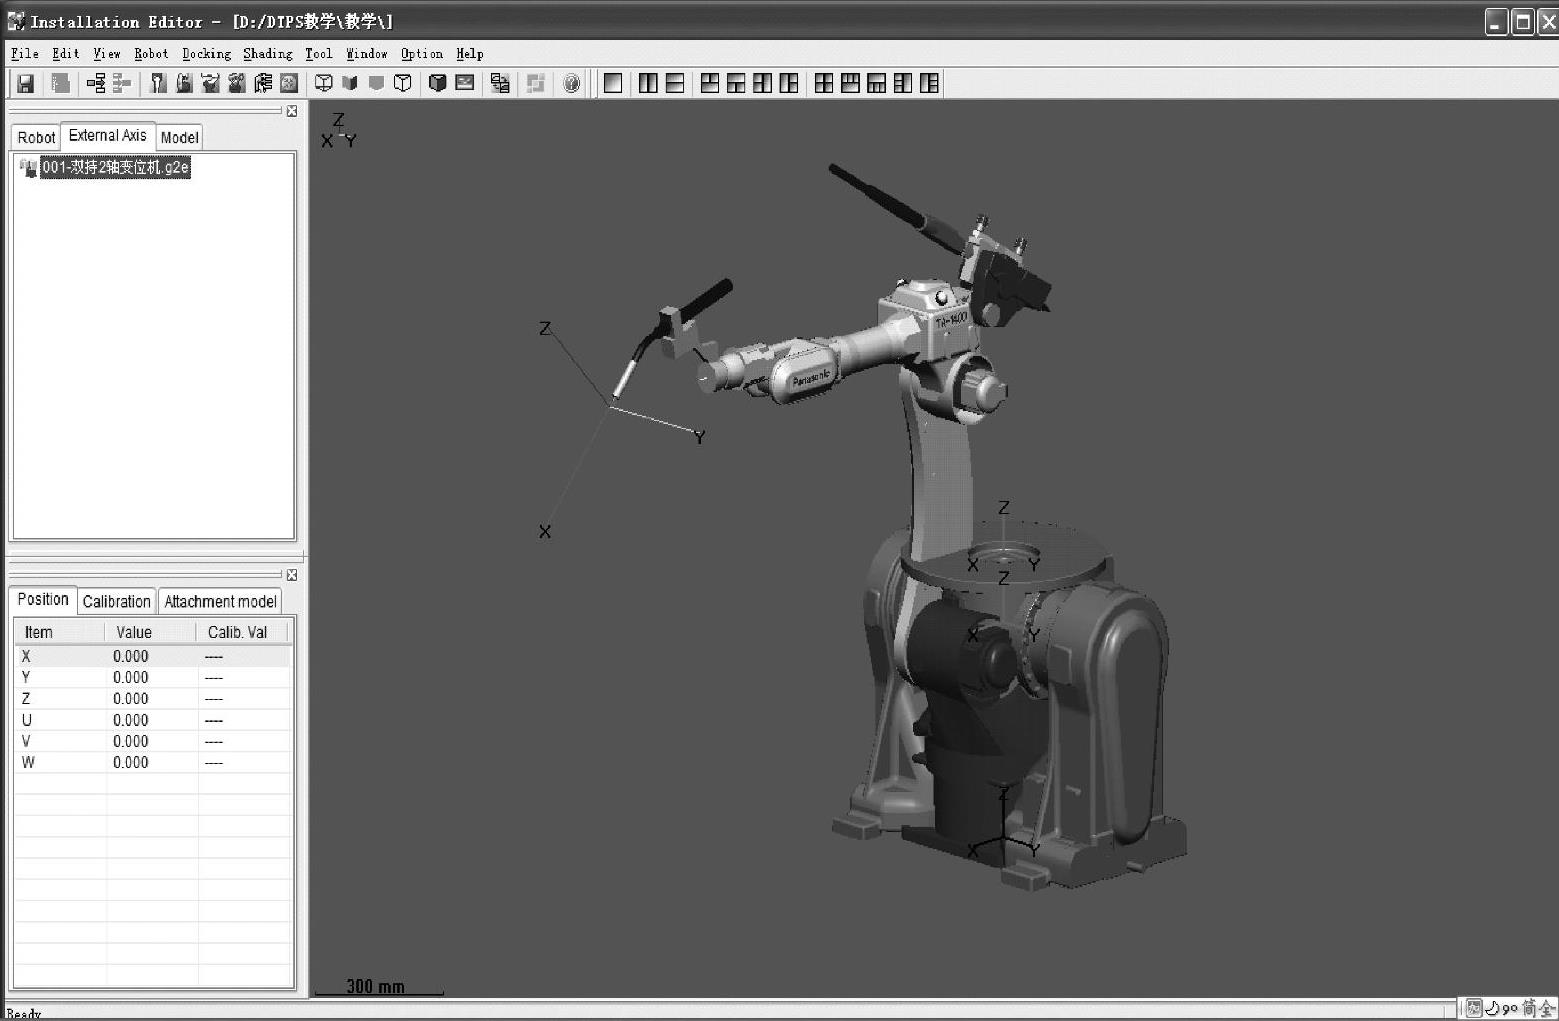This screenshot has width=1559, height=1021.
Task: Choose the two-column vertical split layout icon
Action: (x=648, y=84)
